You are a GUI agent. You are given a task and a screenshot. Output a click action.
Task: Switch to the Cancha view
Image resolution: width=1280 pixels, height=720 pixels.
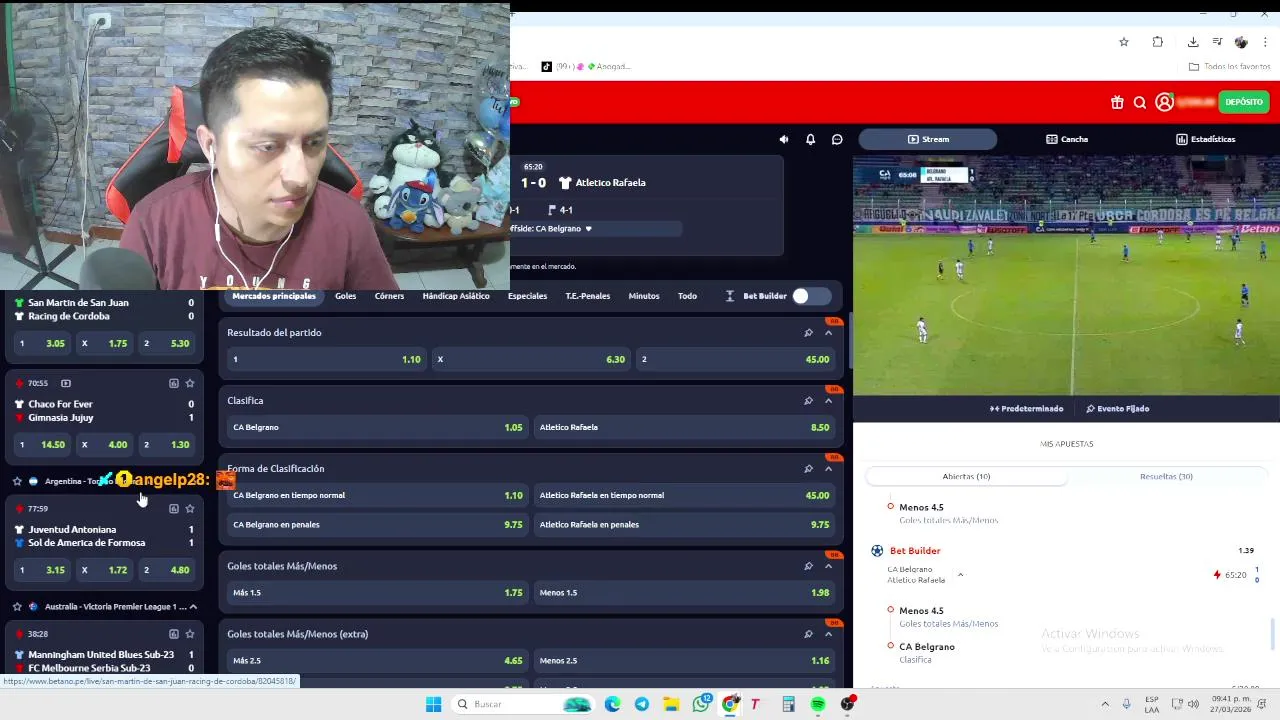tap(1067, 139)
